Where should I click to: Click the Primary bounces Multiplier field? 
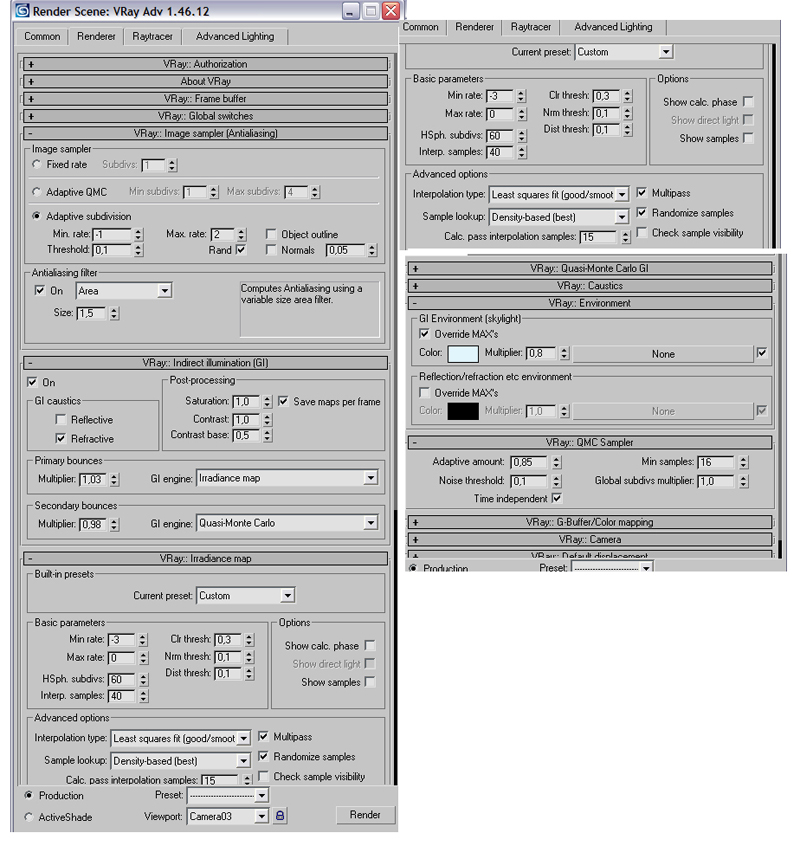[94, 479]
